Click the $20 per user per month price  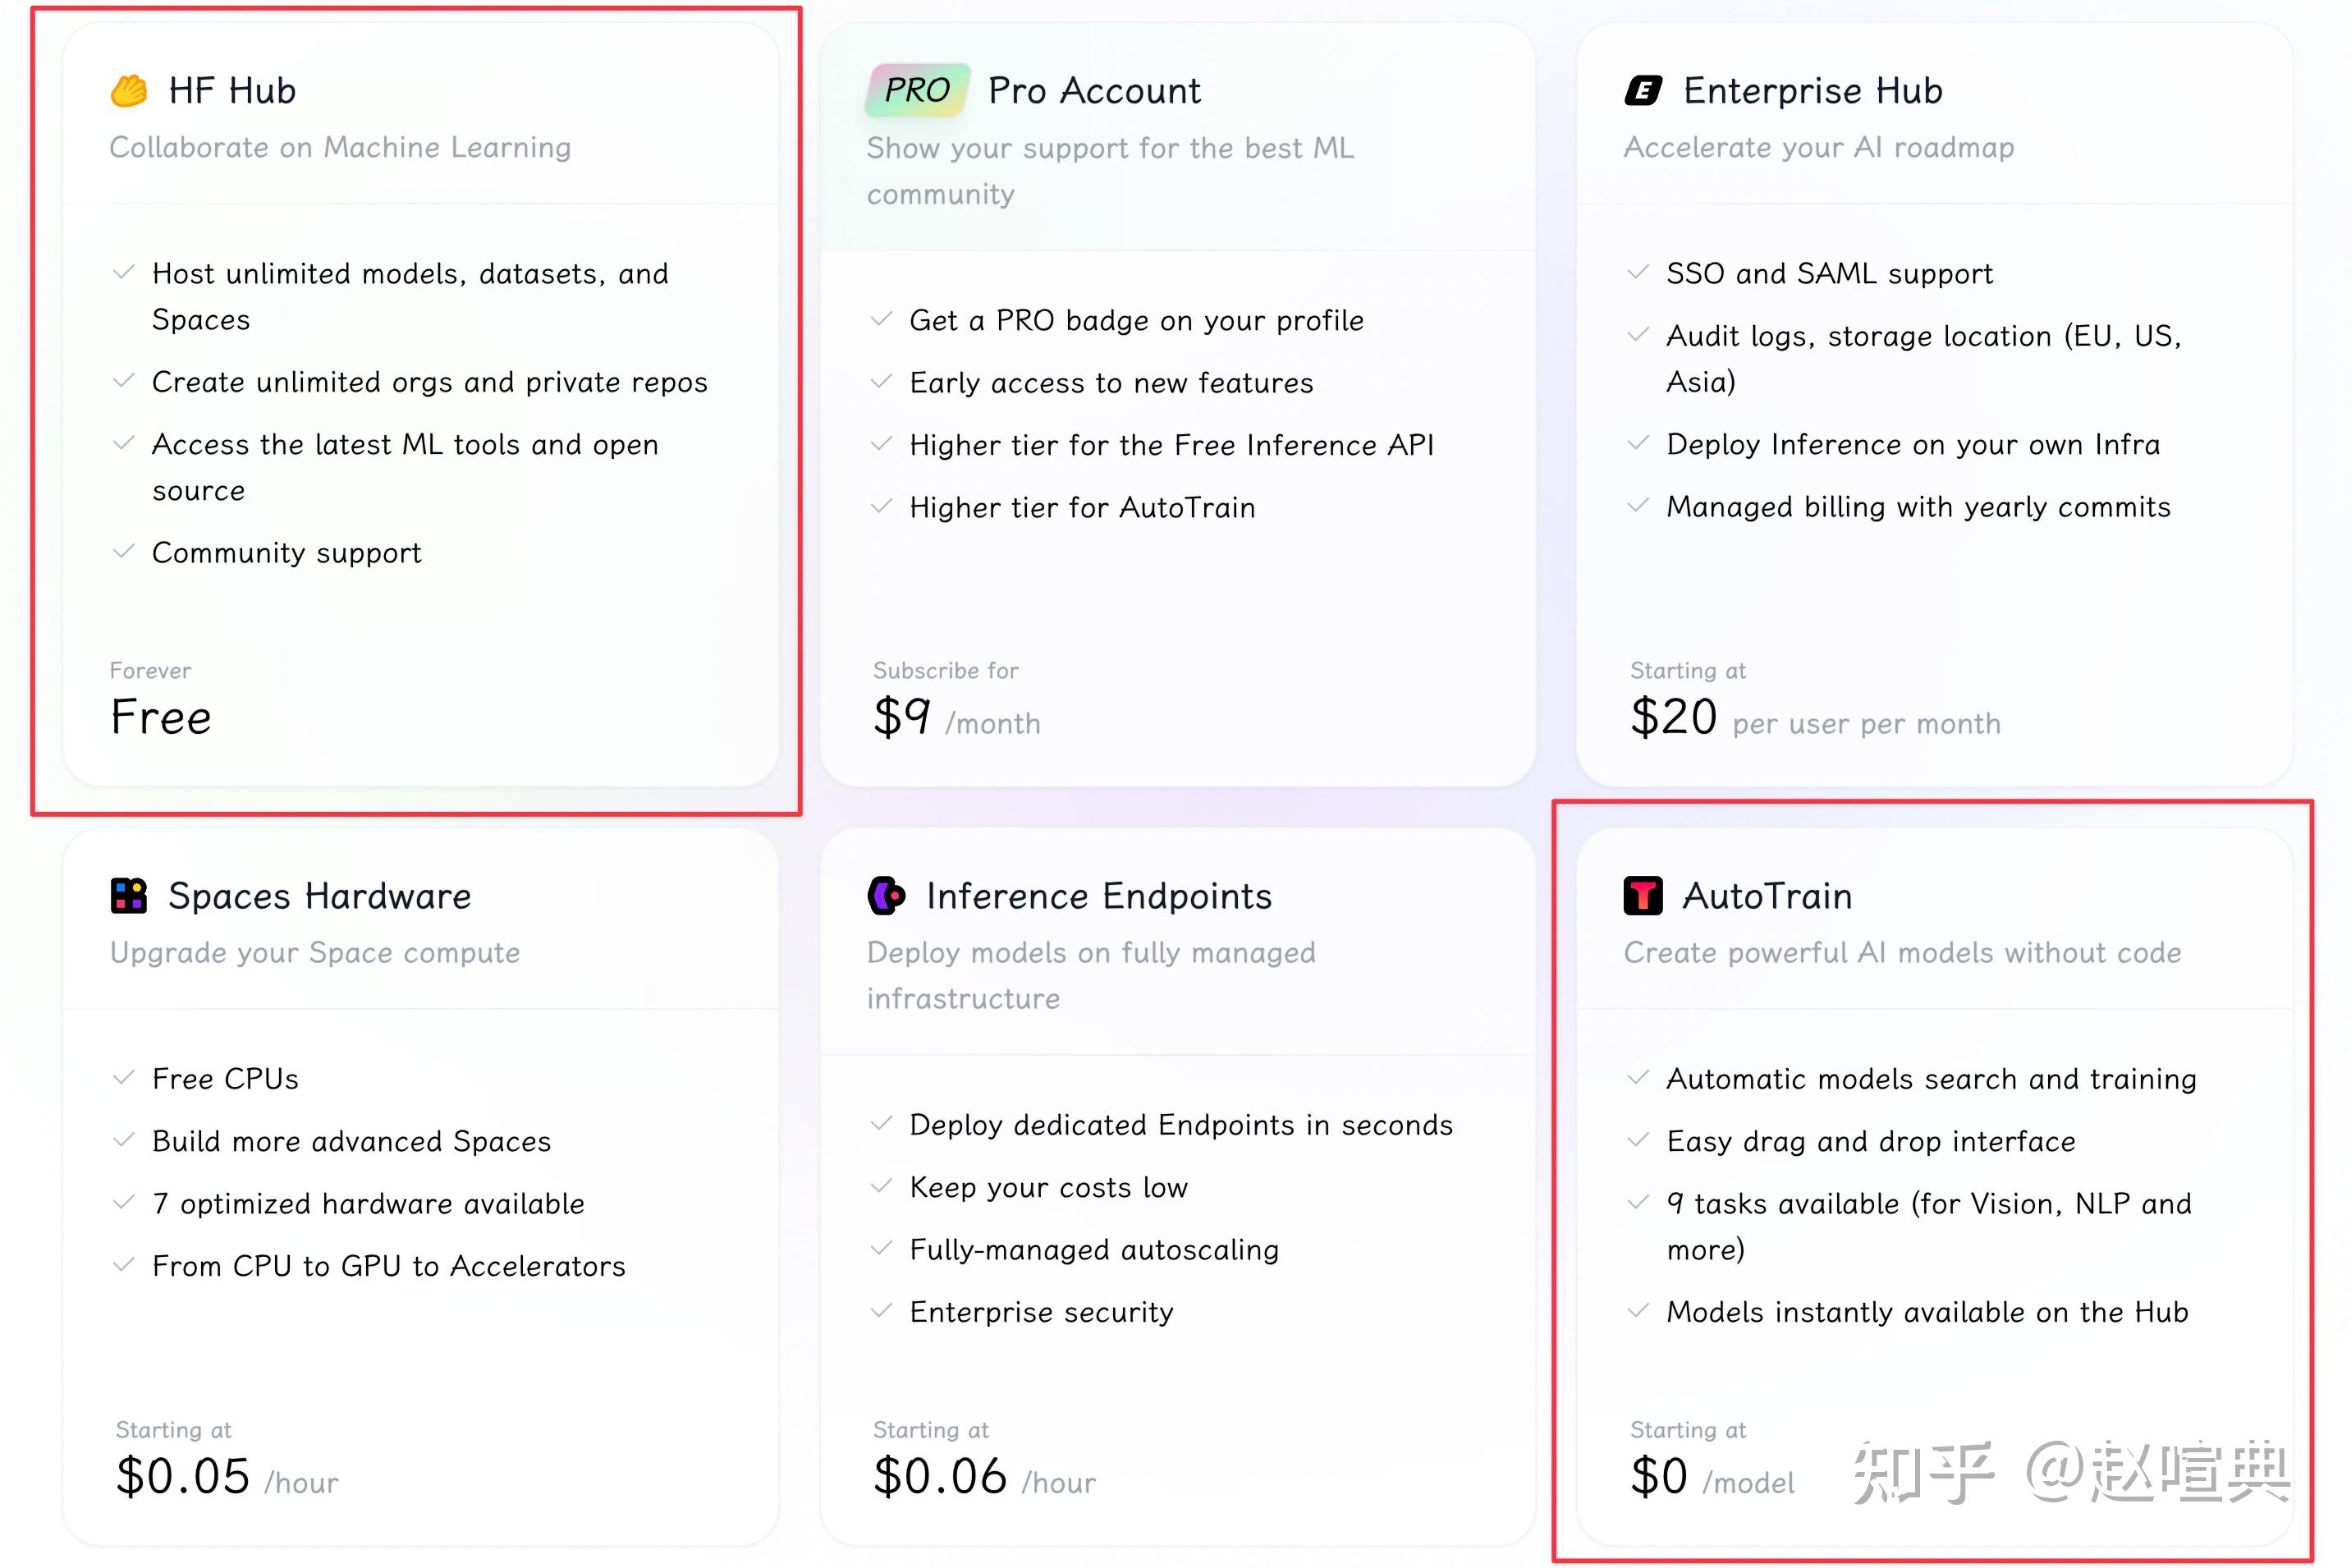1815,718
